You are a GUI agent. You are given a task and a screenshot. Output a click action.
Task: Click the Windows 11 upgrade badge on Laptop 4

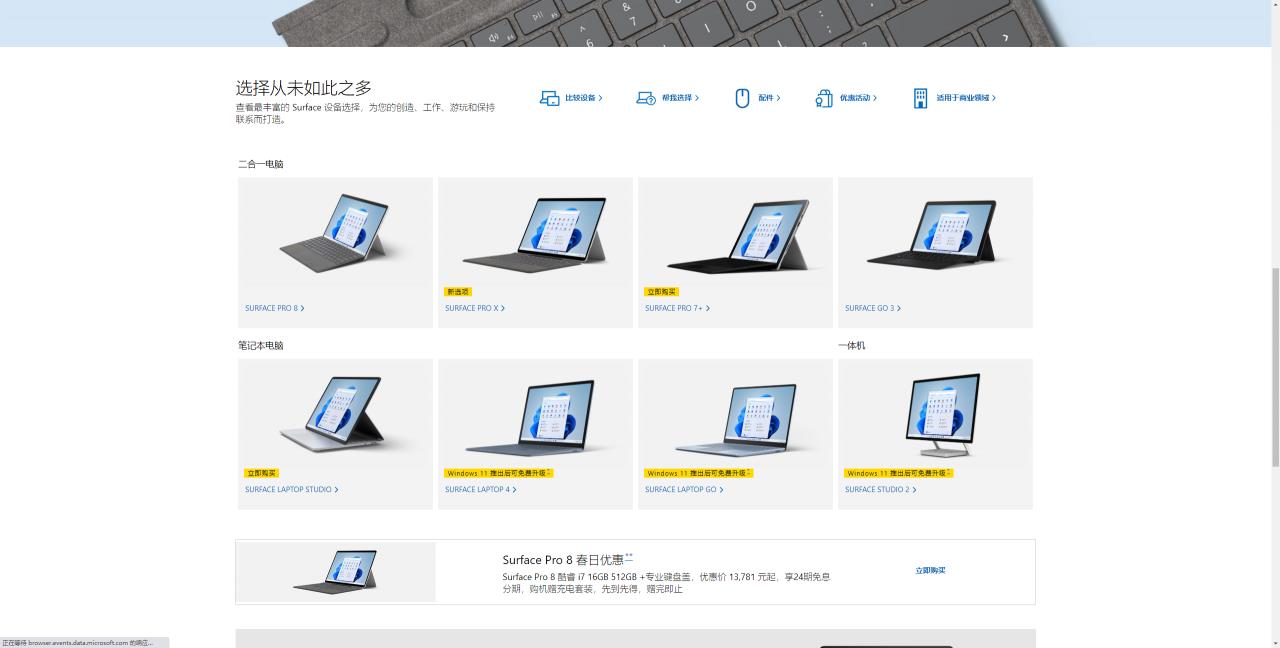pyautogui.click(x=499, y=473)
